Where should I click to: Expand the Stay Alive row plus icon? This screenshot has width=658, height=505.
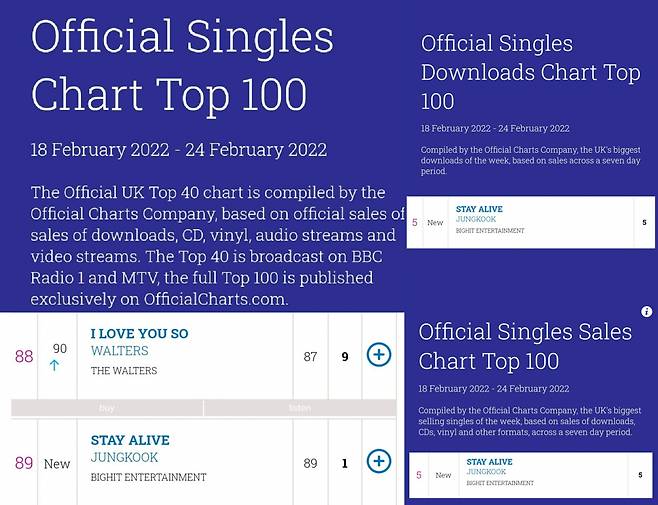[379, 461]
